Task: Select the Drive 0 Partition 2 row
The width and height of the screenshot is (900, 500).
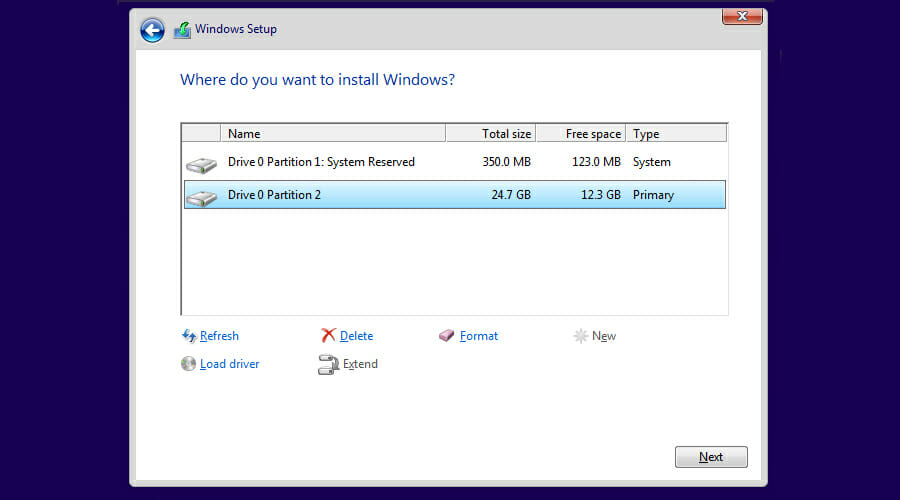Action: pos(455,195)
